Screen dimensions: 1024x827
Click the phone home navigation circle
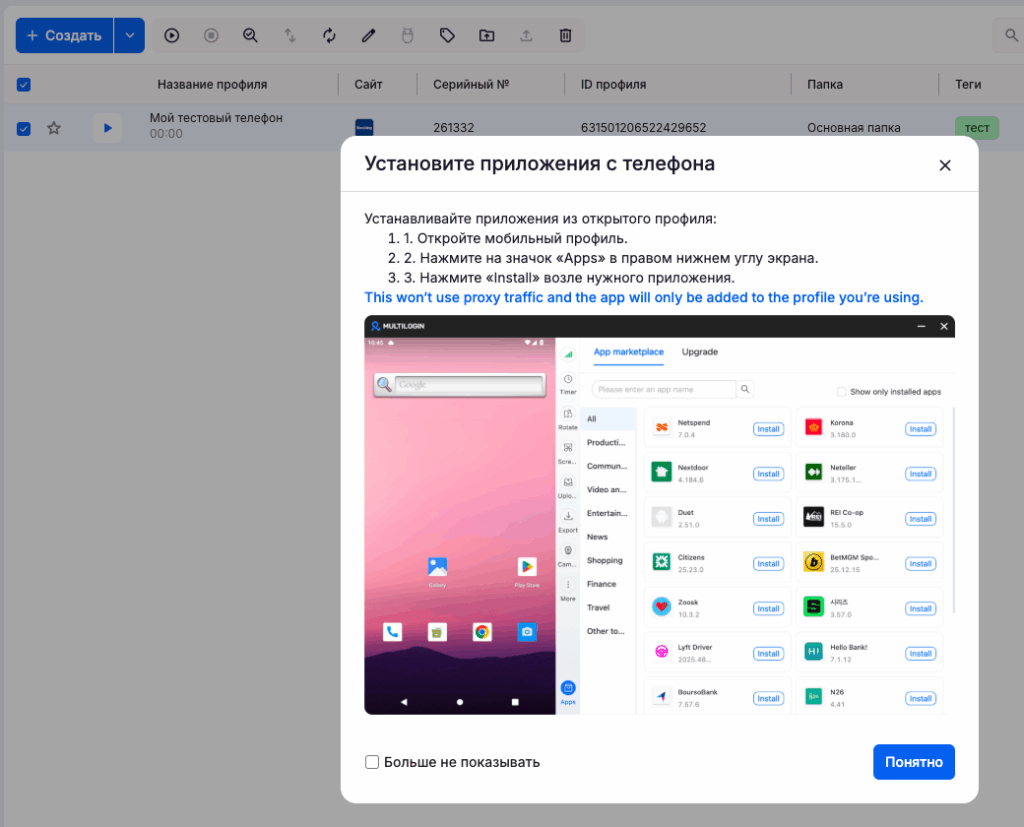point(460,702)
